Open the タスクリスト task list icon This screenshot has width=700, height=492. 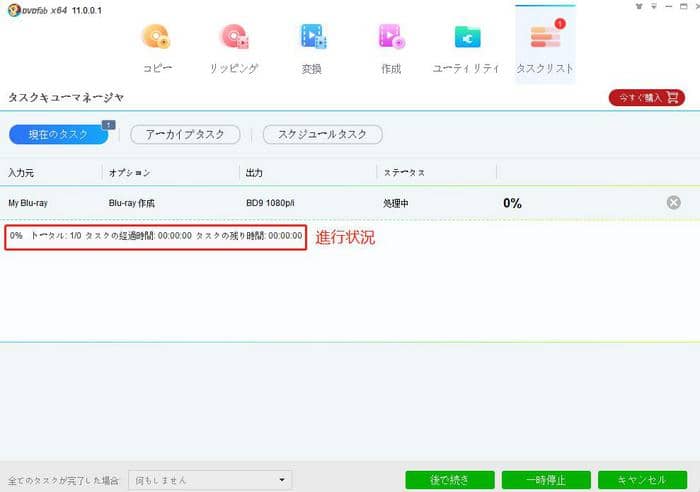click(545, 38)
